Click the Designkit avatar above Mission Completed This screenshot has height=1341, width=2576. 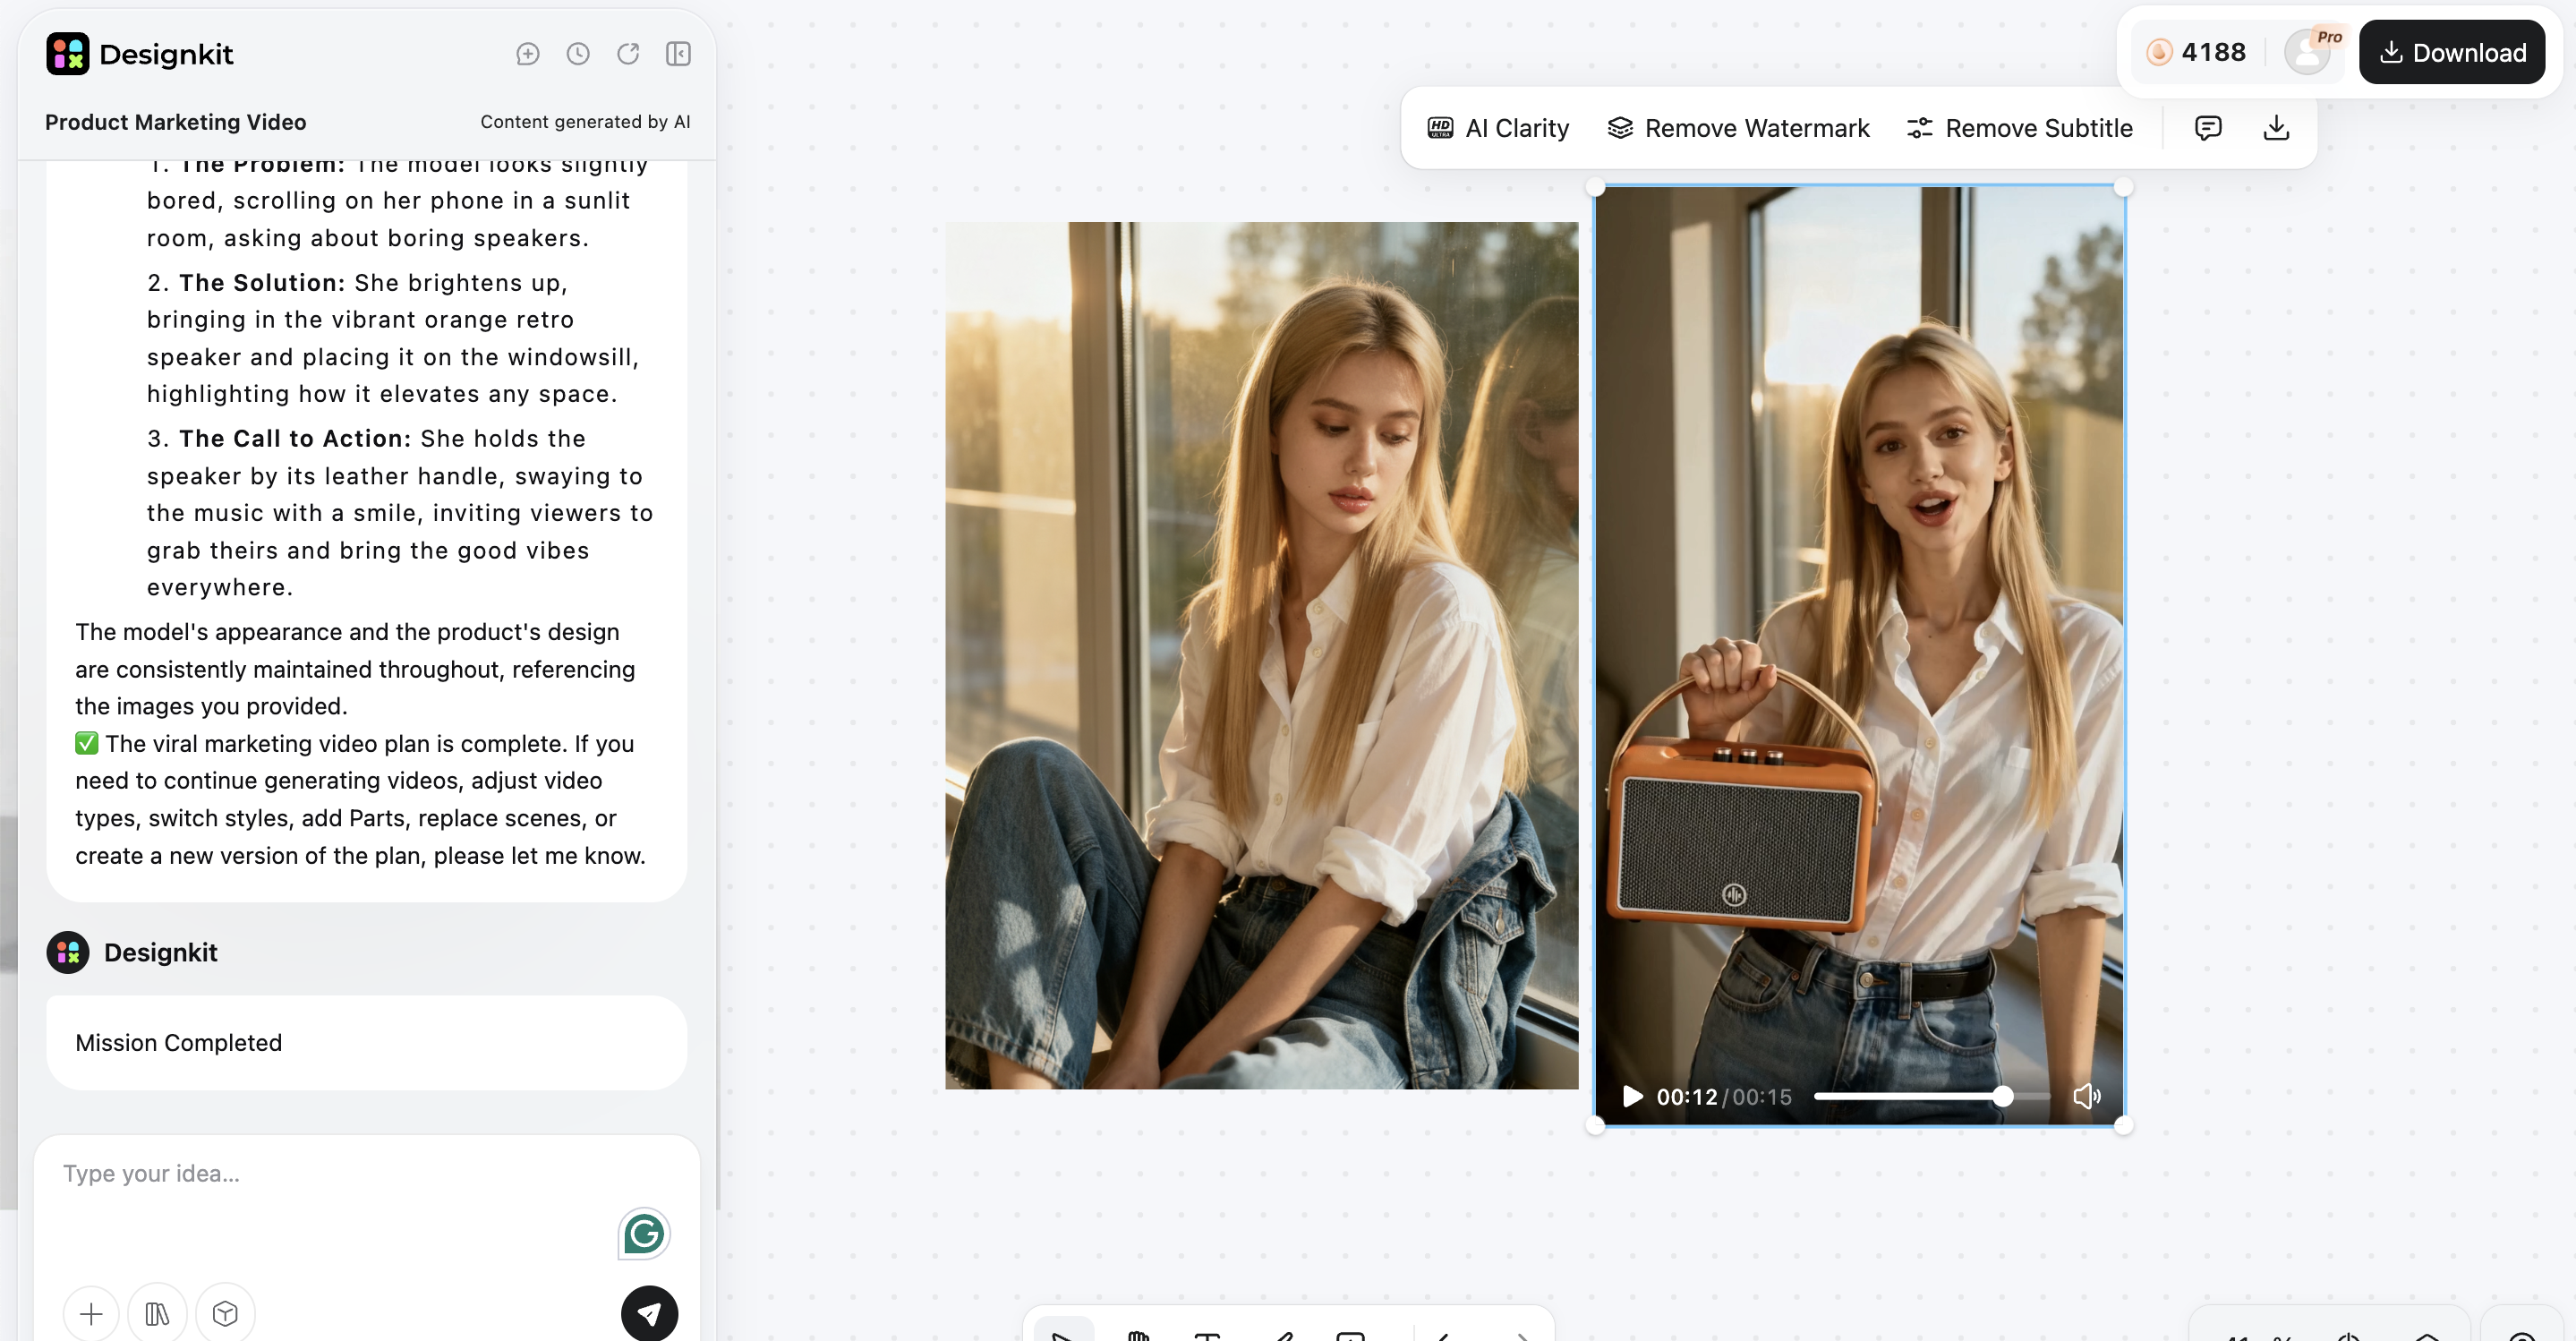[x=68, y=952]
